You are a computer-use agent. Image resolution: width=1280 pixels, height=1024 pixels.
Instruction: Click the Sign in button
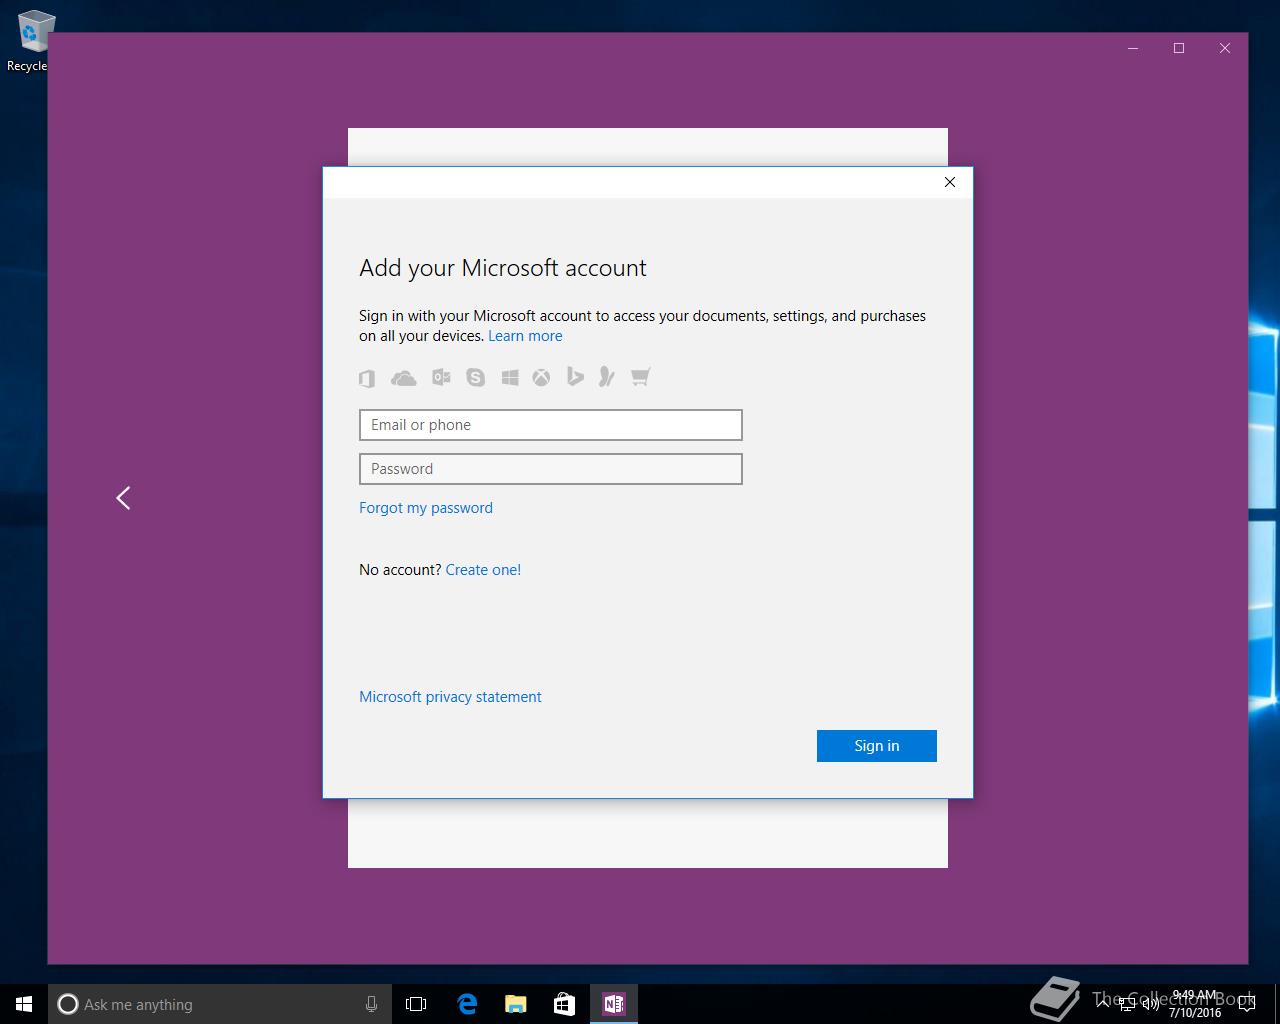point(877,746)
